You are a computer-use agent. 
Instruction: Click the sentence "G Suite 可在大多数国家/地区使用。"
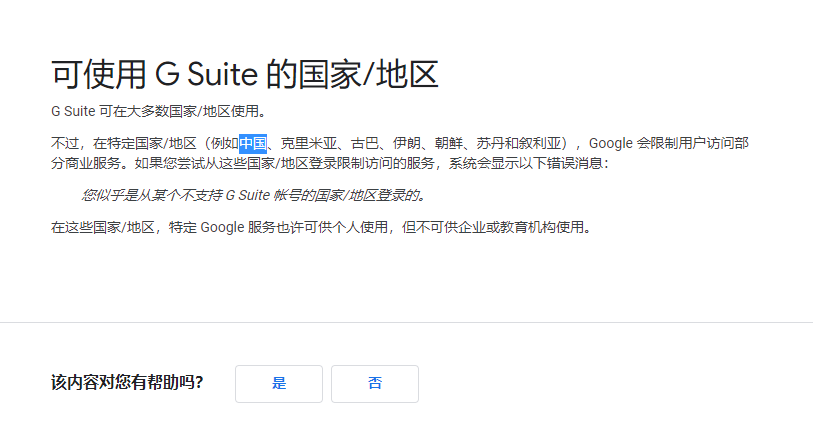[x=158, y=111]
